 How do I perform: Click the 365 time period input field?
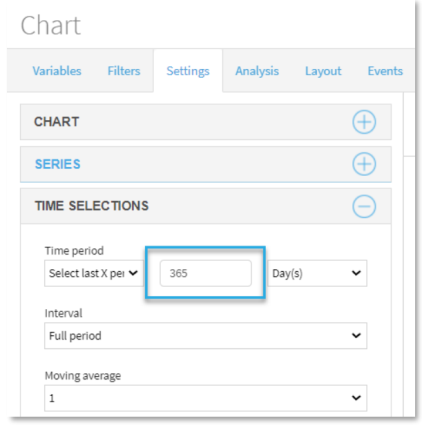pyautogui.click(x=206, y=273)
